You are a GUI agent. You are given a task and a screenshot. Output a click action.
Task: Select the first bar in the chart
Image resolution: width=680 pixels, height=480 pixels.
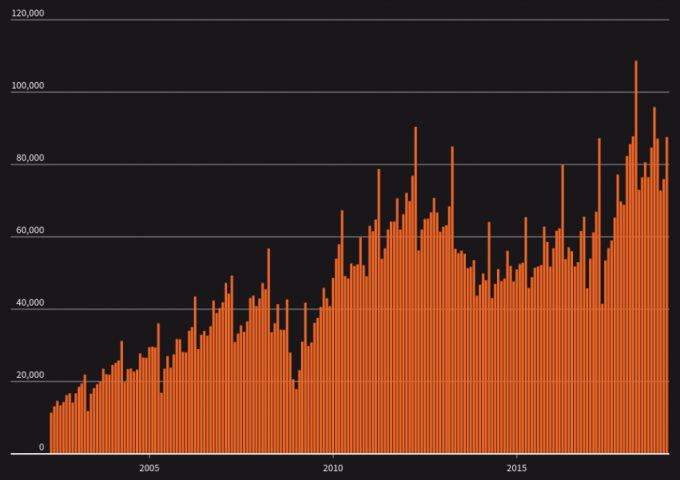click(51, 433)
